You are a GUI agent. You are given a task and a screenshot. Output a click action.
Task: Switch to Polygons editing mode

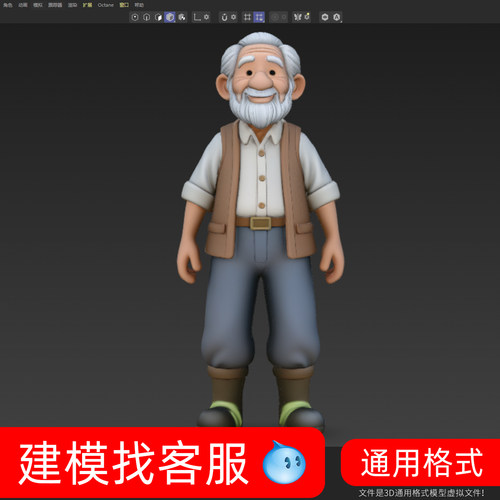(158, 17)
